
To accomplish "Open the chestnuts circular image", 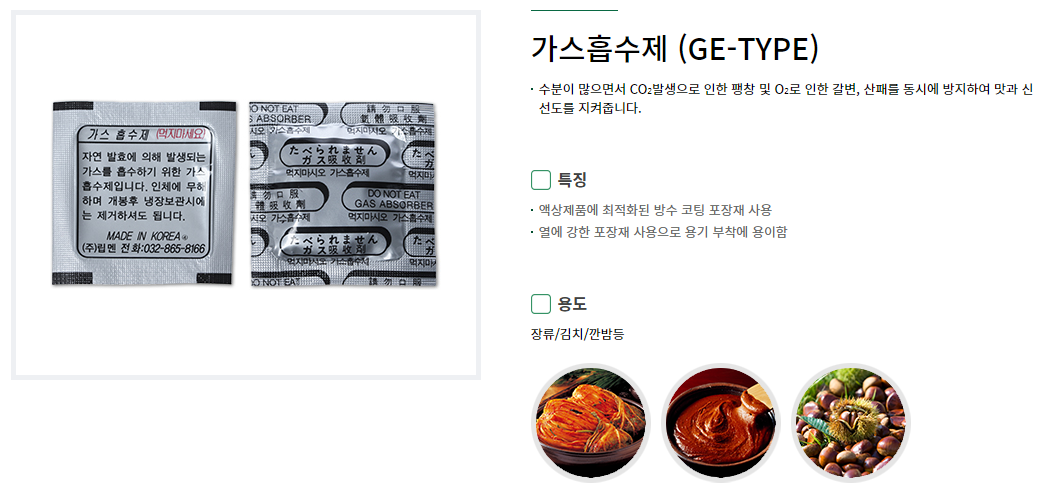I will click(x=851, y=423).
